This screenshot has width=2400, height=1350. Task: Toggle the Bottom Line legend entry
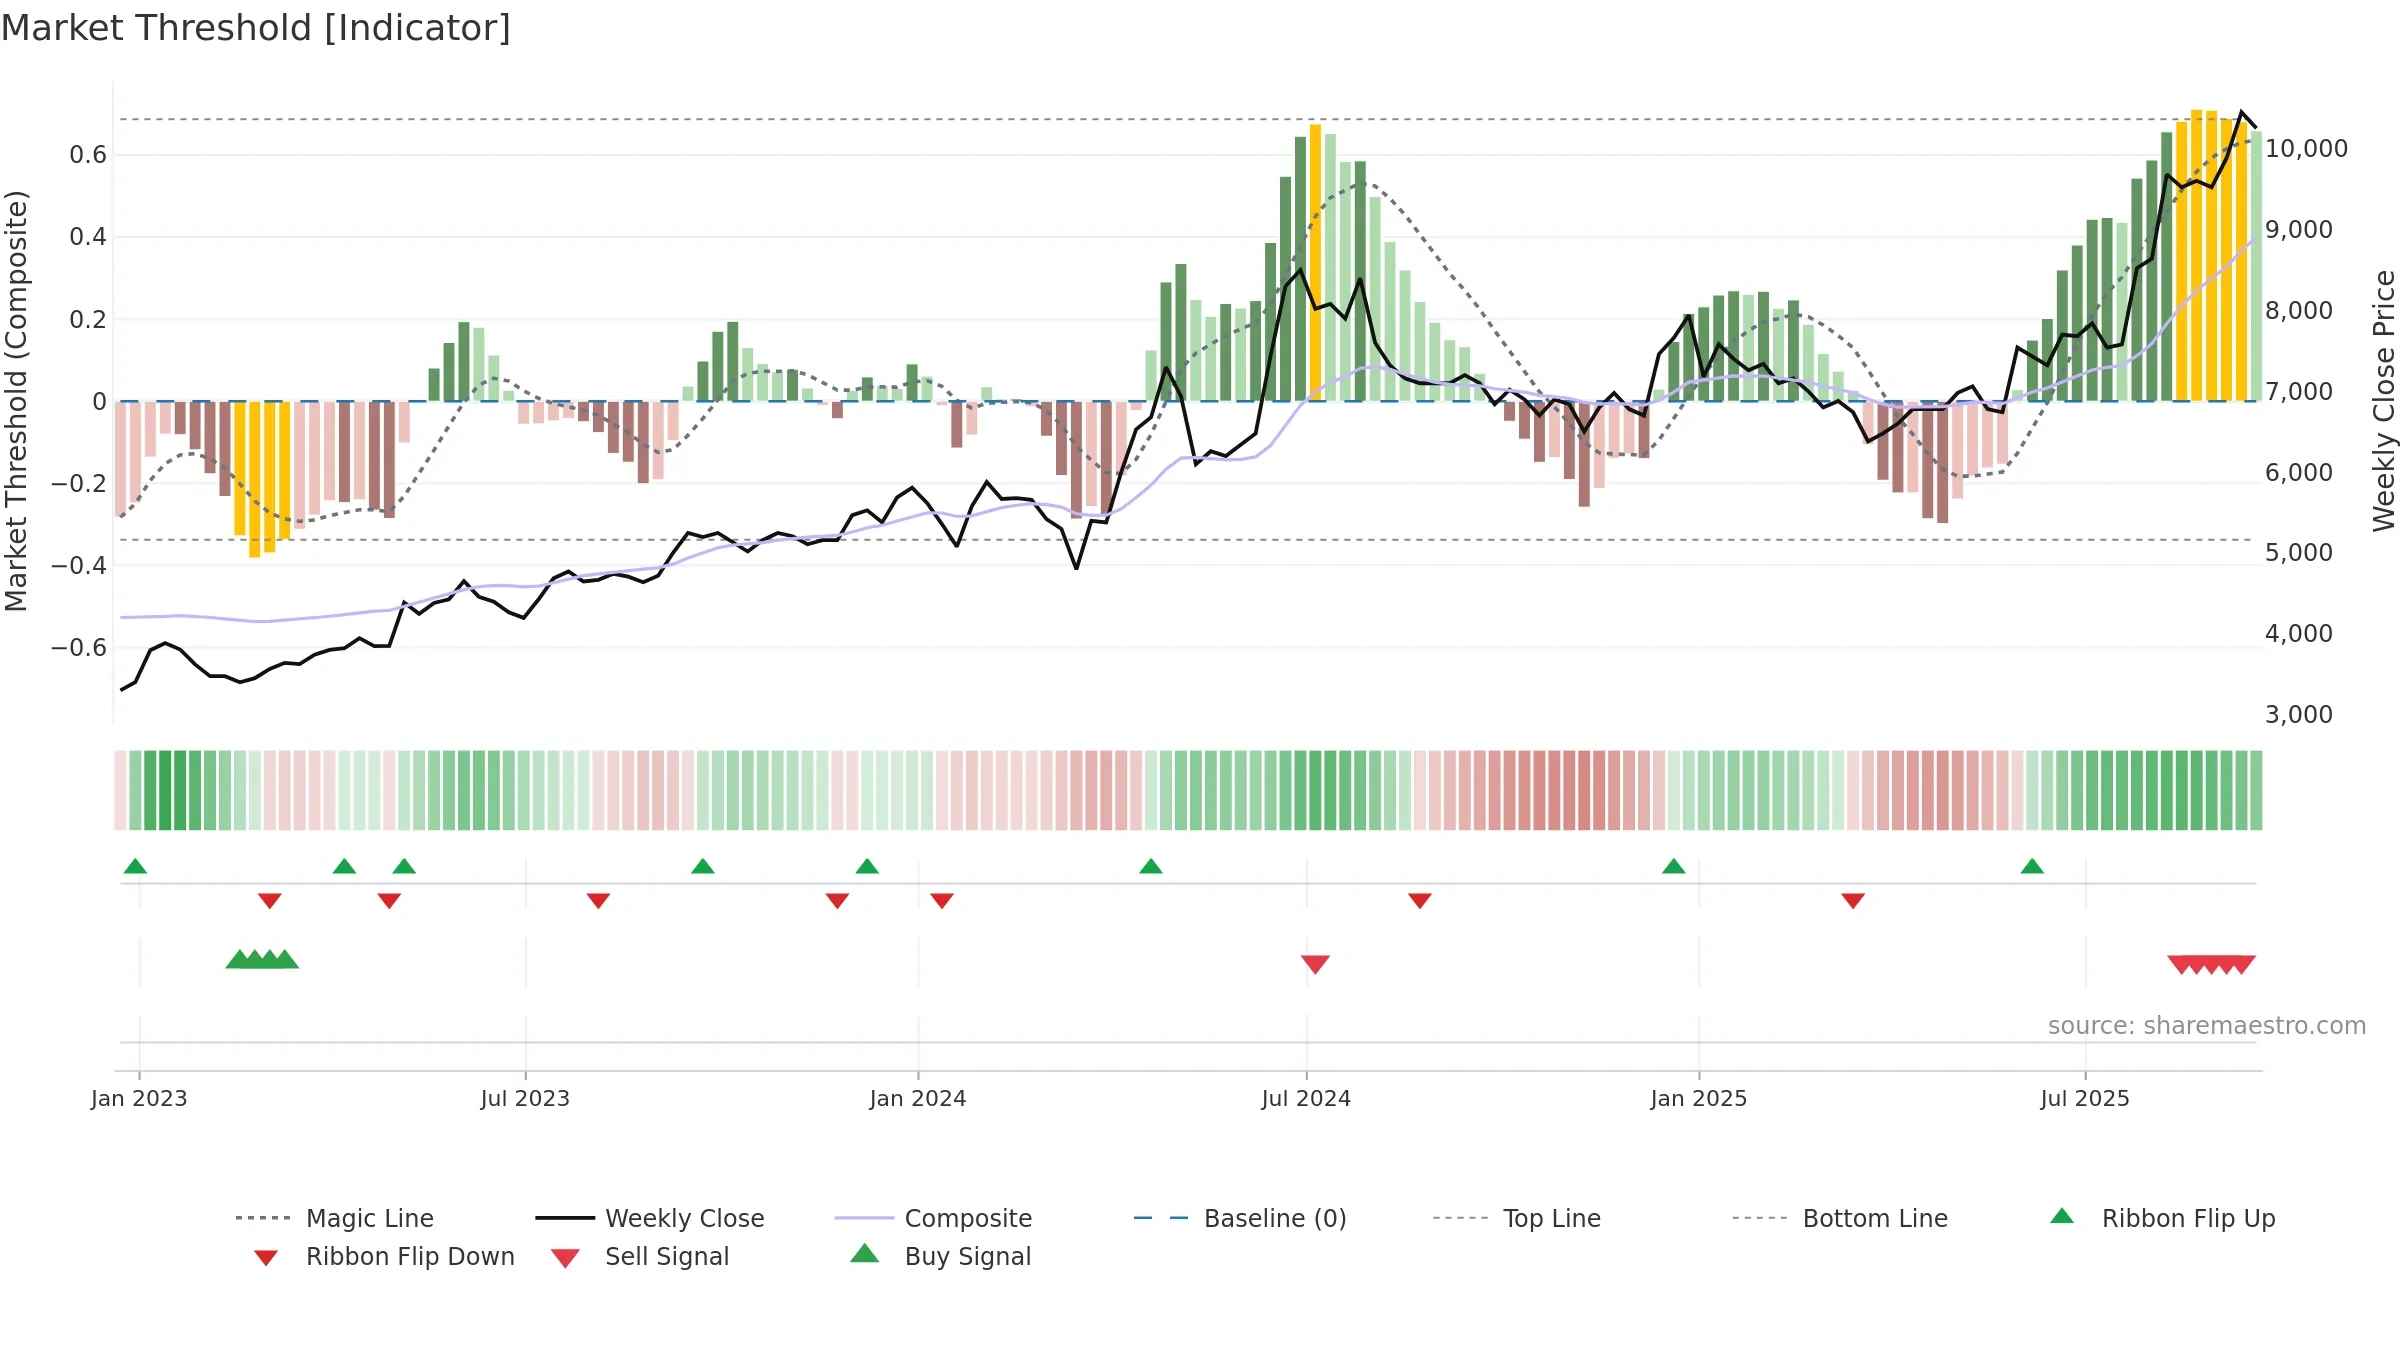(1840, 1218)
